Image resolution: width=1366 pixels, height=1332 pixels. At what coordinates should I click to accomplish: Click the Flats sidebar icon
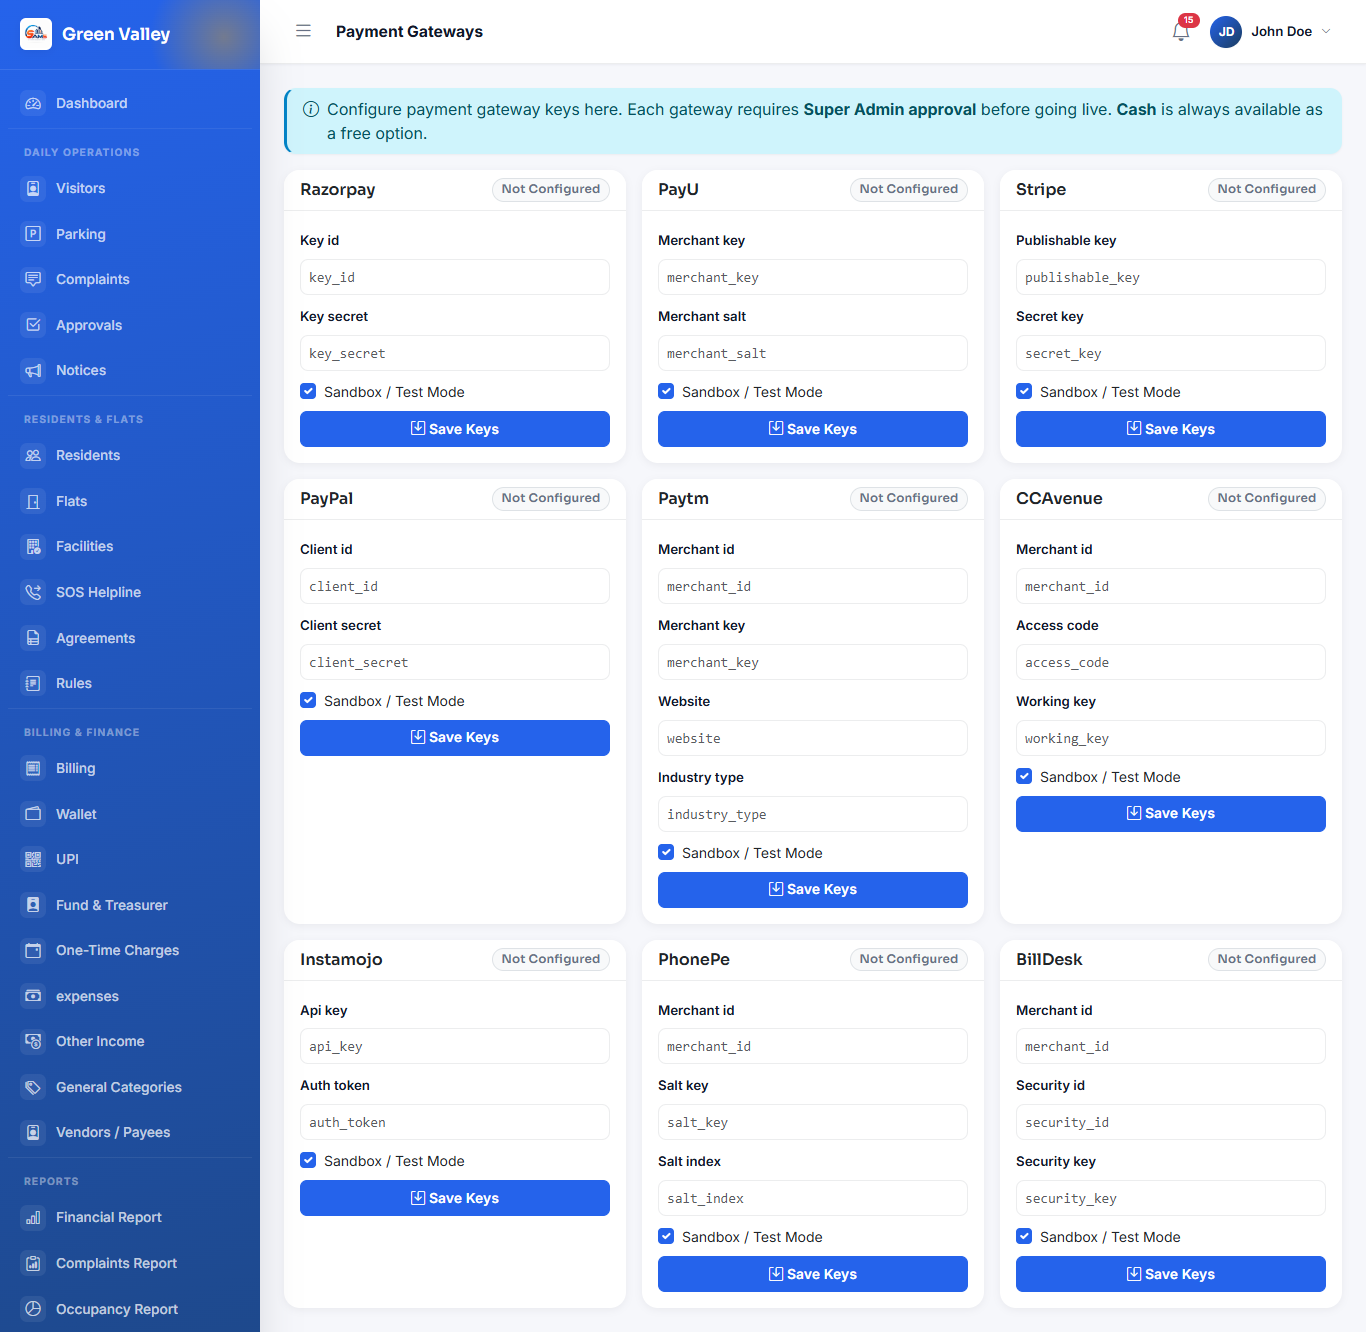click(x=33, y=501)
